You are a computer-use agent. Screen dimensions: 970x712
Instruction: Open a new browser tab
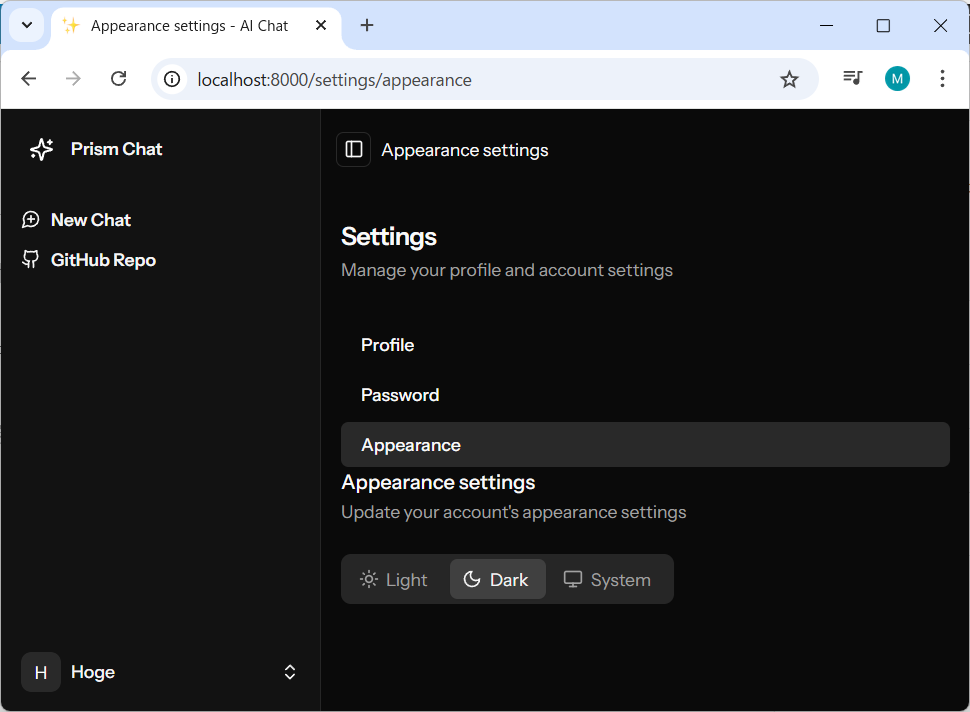pos(367,26)
